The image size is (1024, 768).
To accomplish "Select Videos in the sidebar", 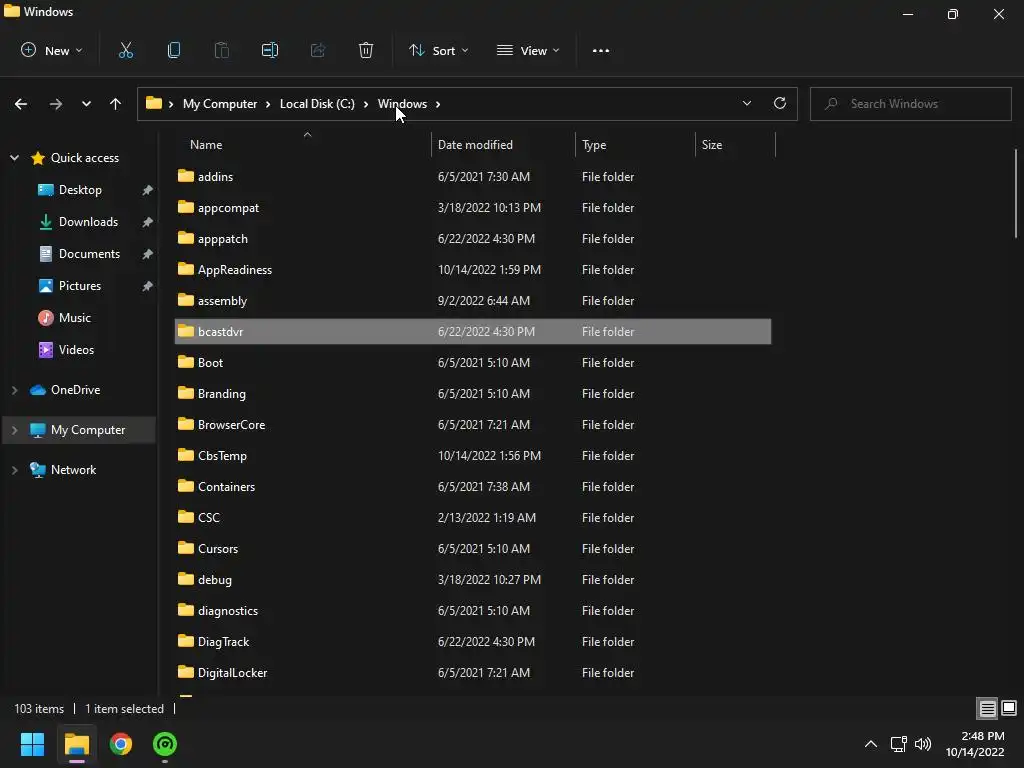I will pos(76,350).
